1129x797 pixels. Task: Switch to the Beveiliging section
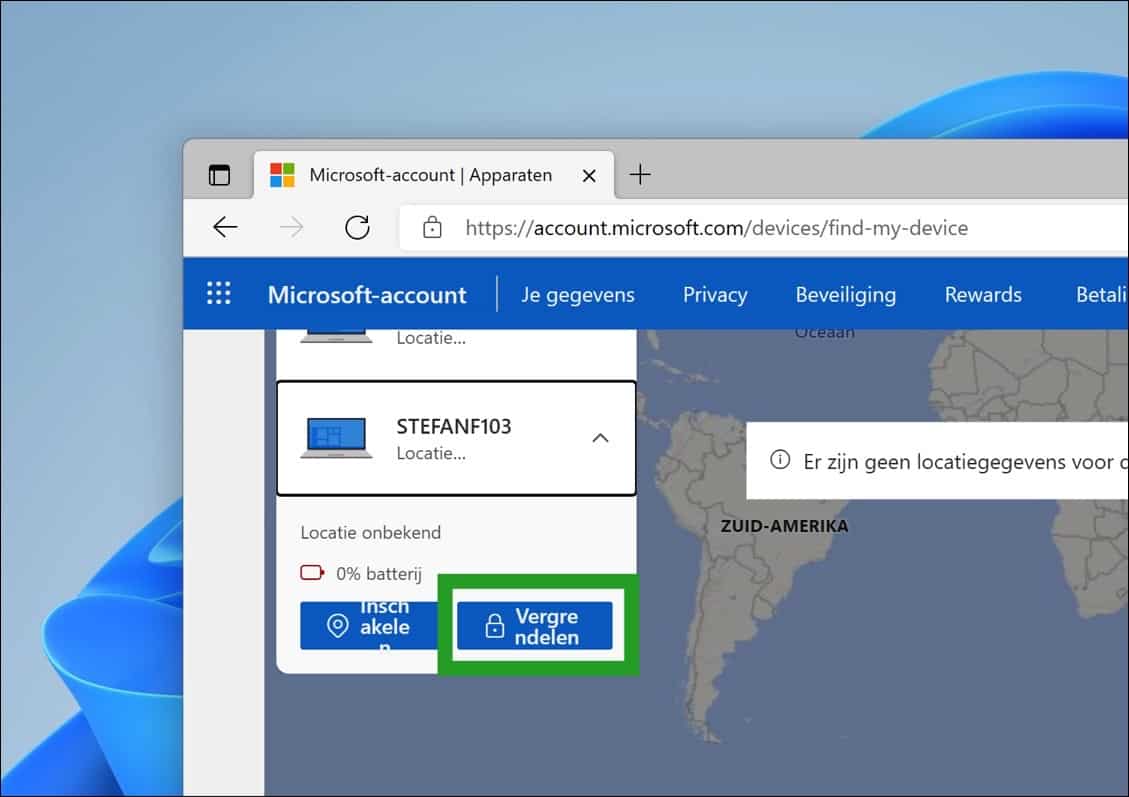[x=845, y=294]
